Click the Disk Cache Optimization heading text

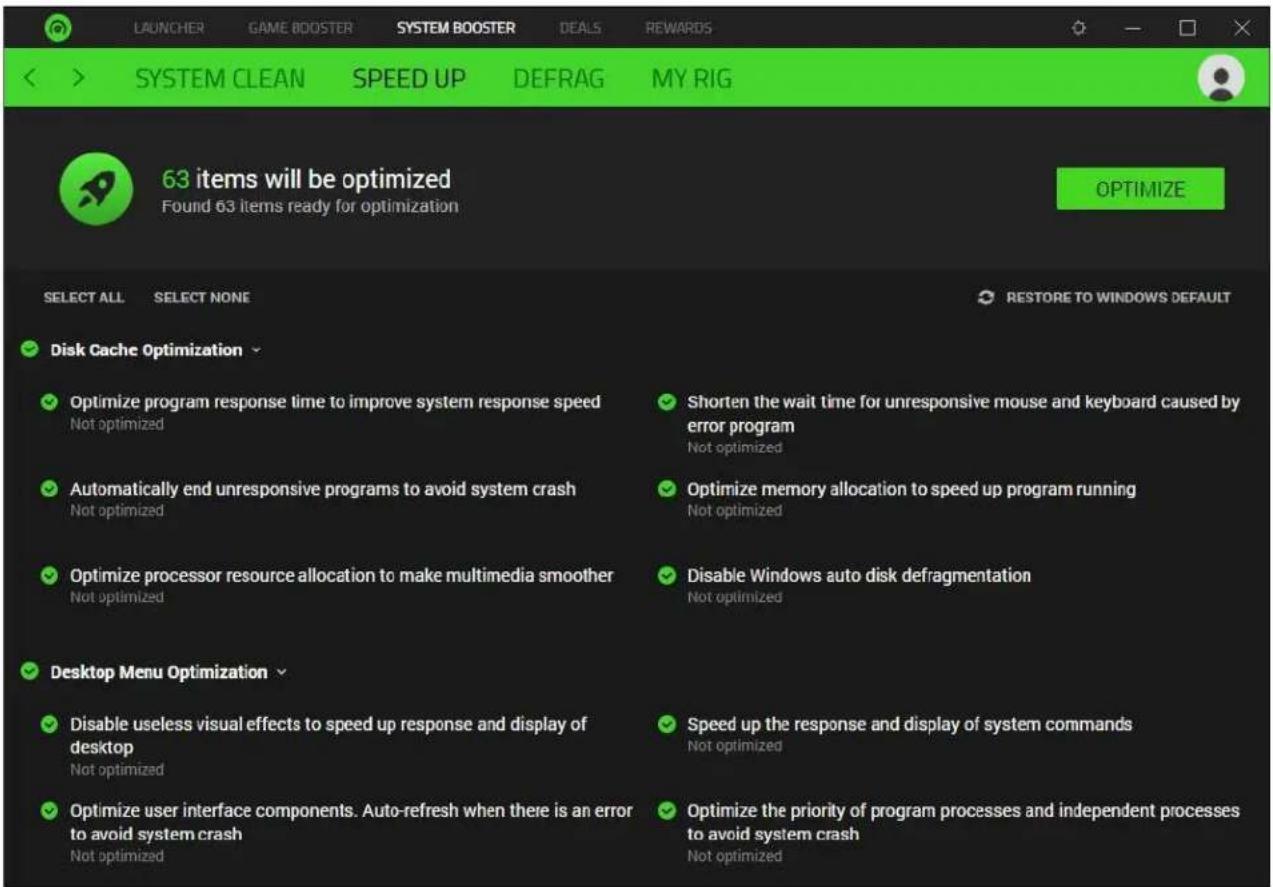tap(146, 350)
